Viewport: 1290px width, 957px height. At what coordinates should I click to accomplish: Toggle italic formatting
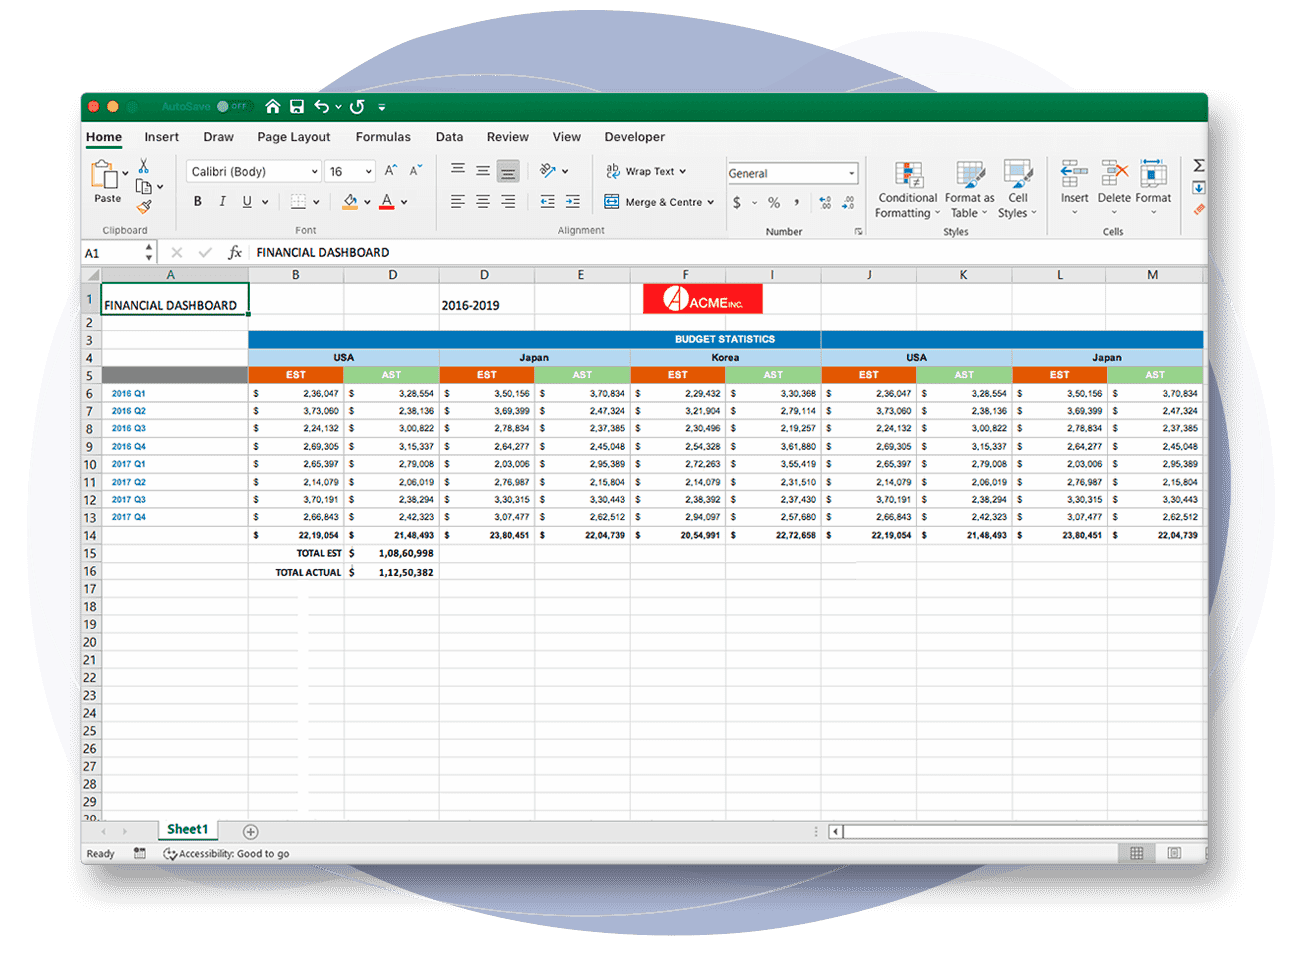click(x=221, y=201)
